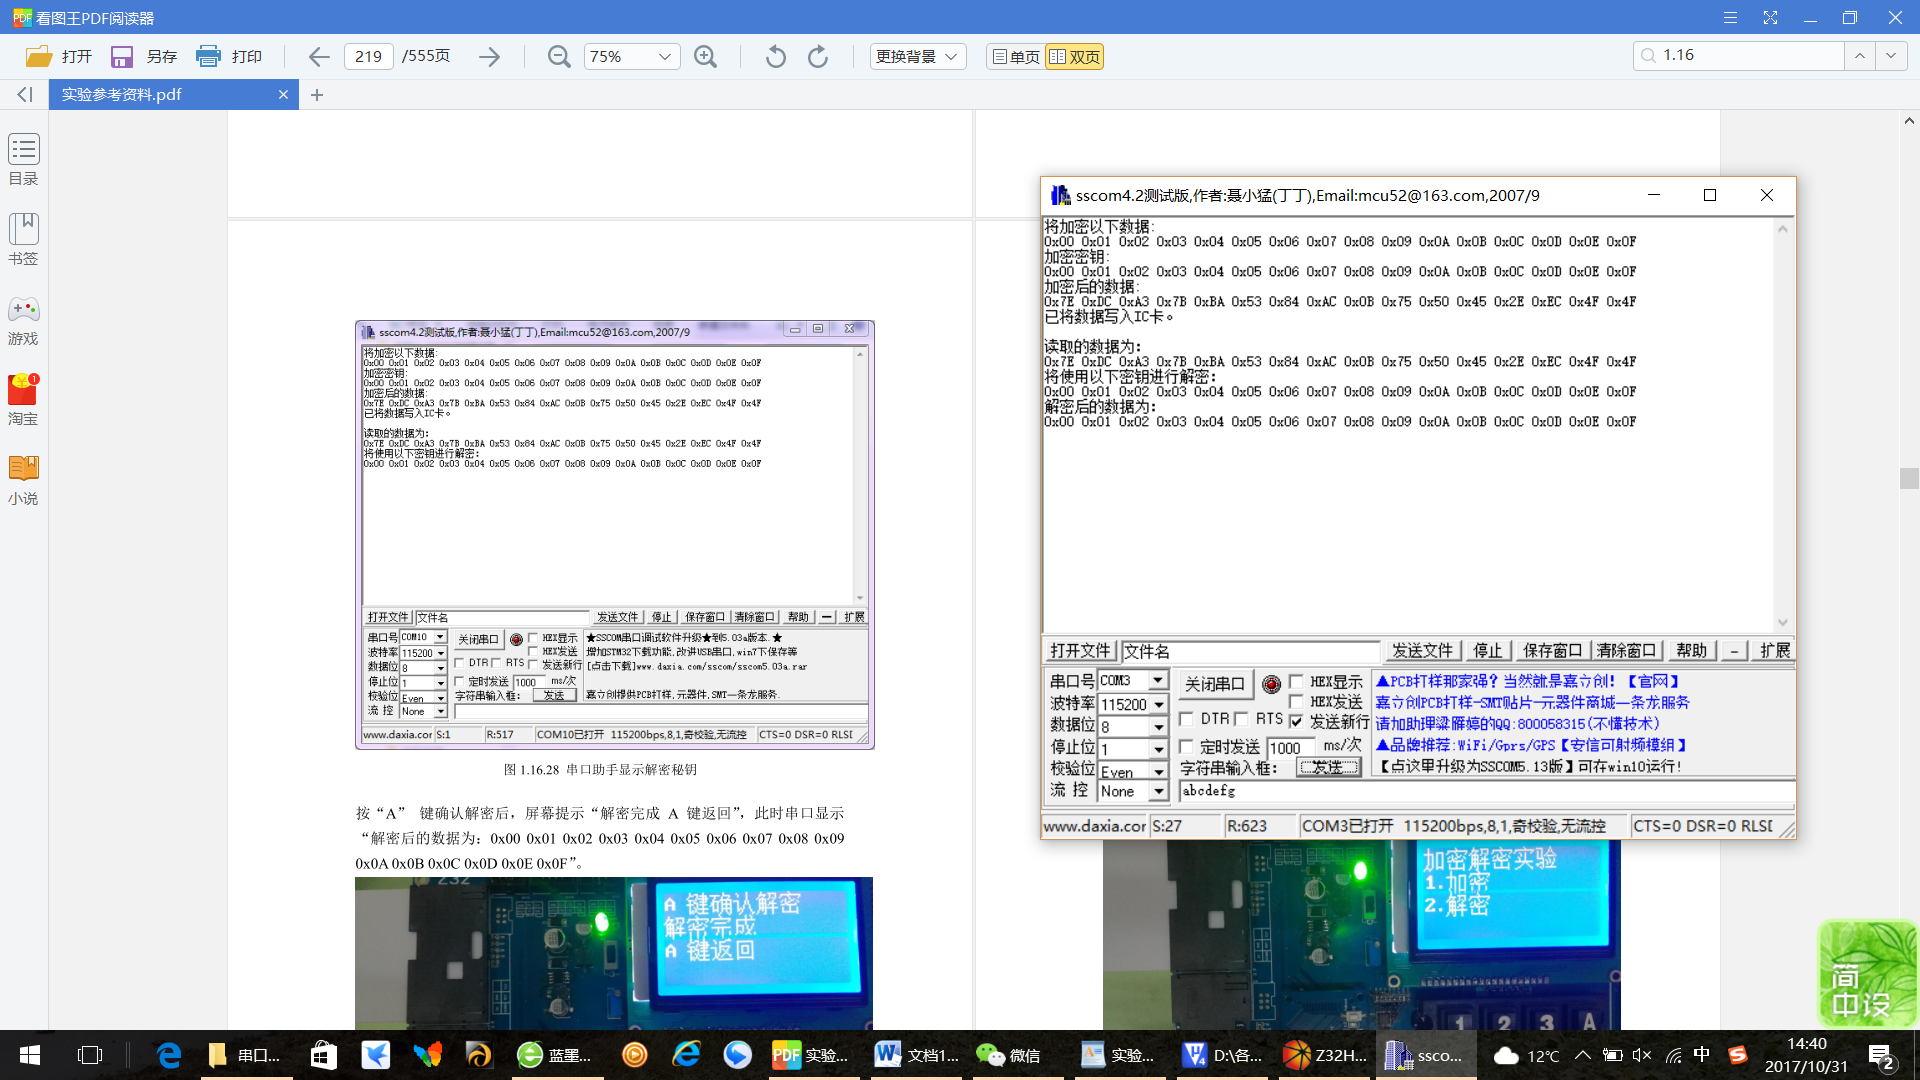Uncheck the 发送新行 checkbox

[1296, 721]
